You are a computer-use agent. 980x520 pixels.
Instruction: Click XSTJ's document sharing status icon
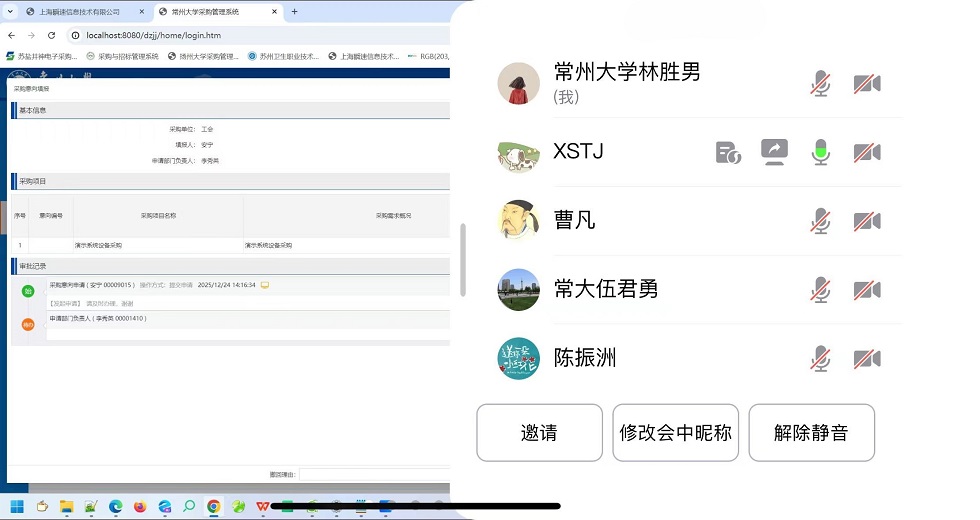(x=728, y=152)
